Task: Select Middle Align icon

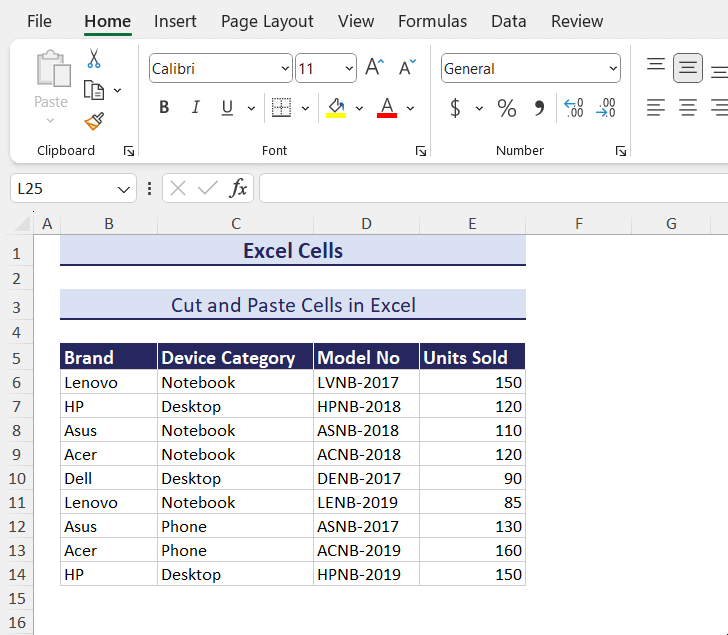Action: point(688,68)
